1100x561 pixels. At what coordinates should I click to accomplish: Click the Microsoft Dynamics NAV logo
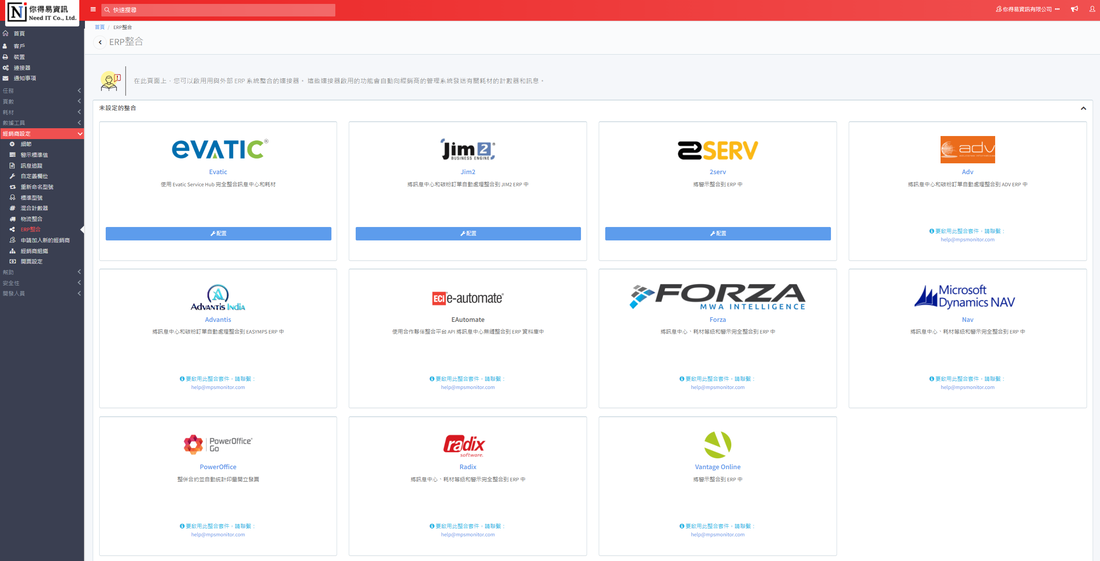pos(965,297)
